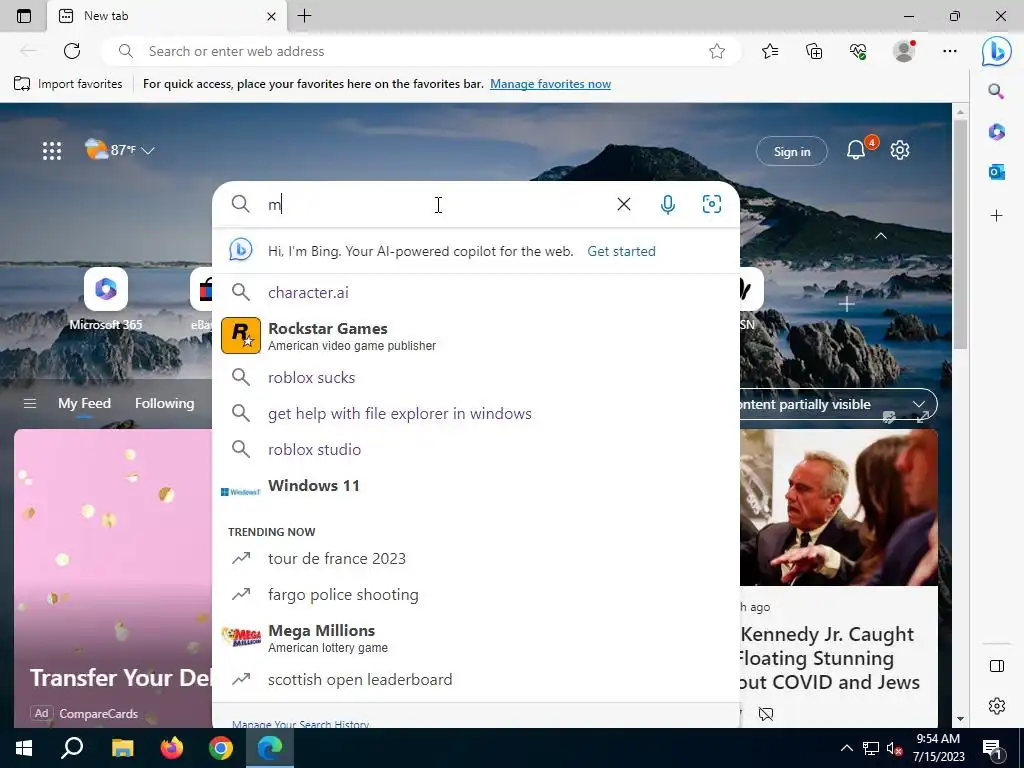The image size is (1024, 768).
Task: Open Chrome from the taskbar
Action: [x=221, y=748]
